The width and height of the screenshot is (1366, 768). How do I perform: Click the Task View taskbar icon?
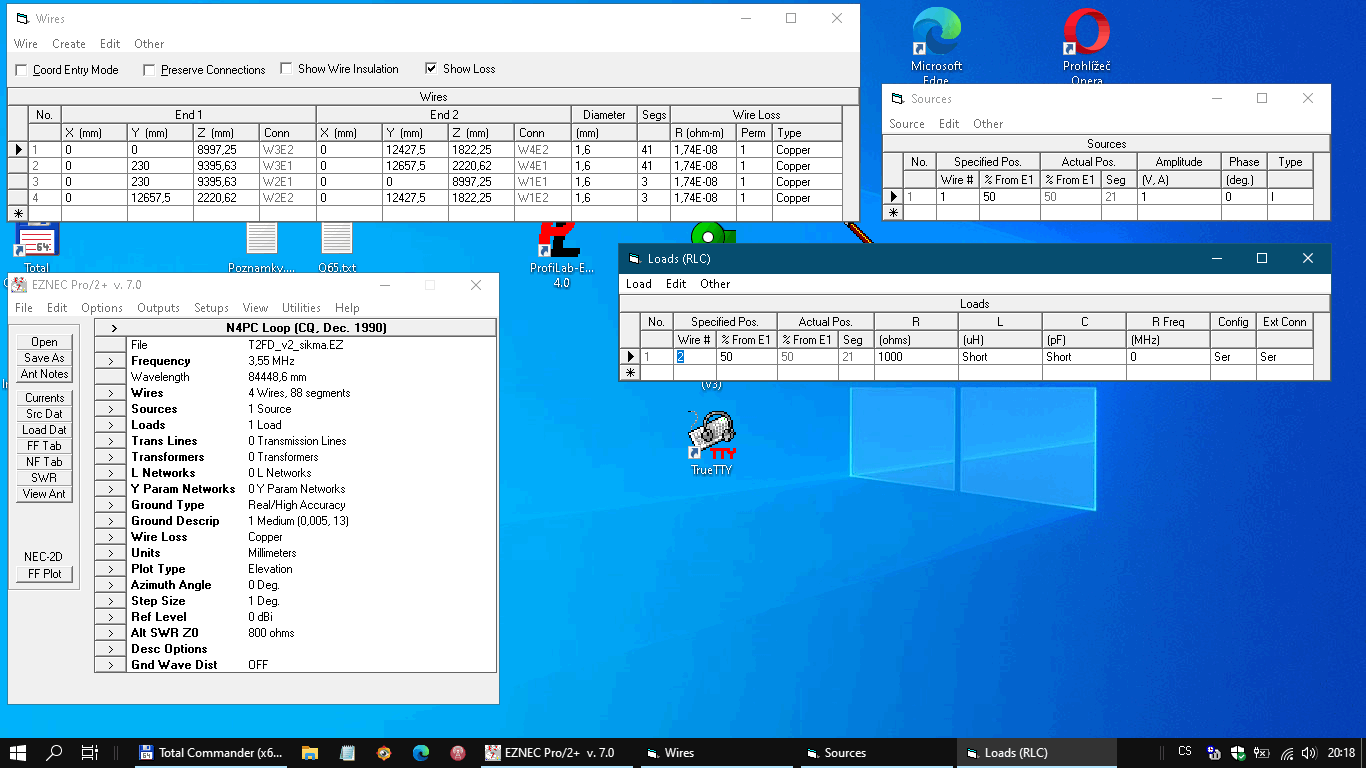coord(89,753)
